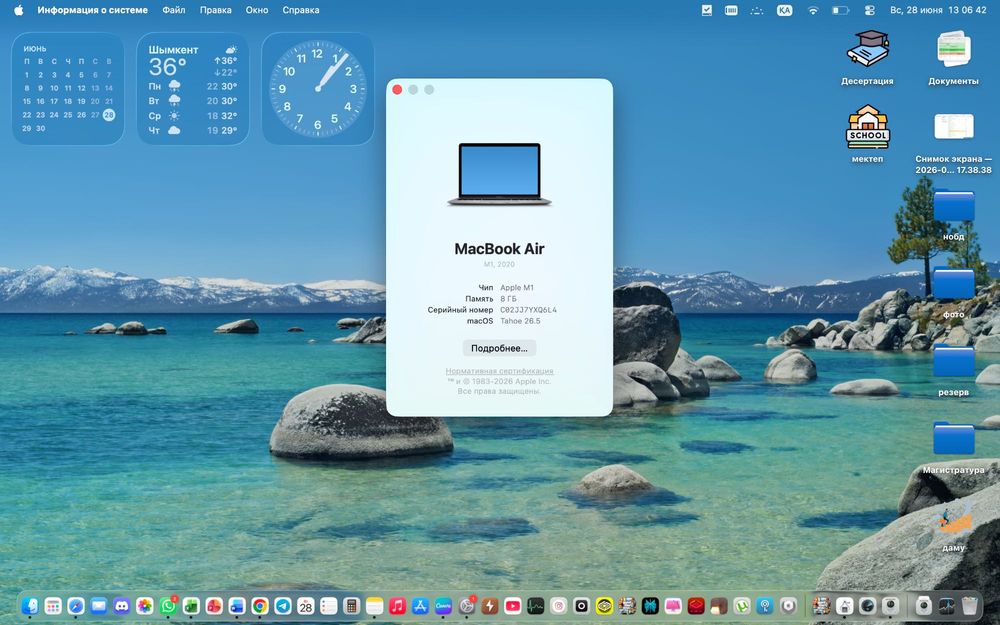This screenshot has height=625, width=1000.
Task: Select the Документы desktop stack
Action: [x=953, y=57]
